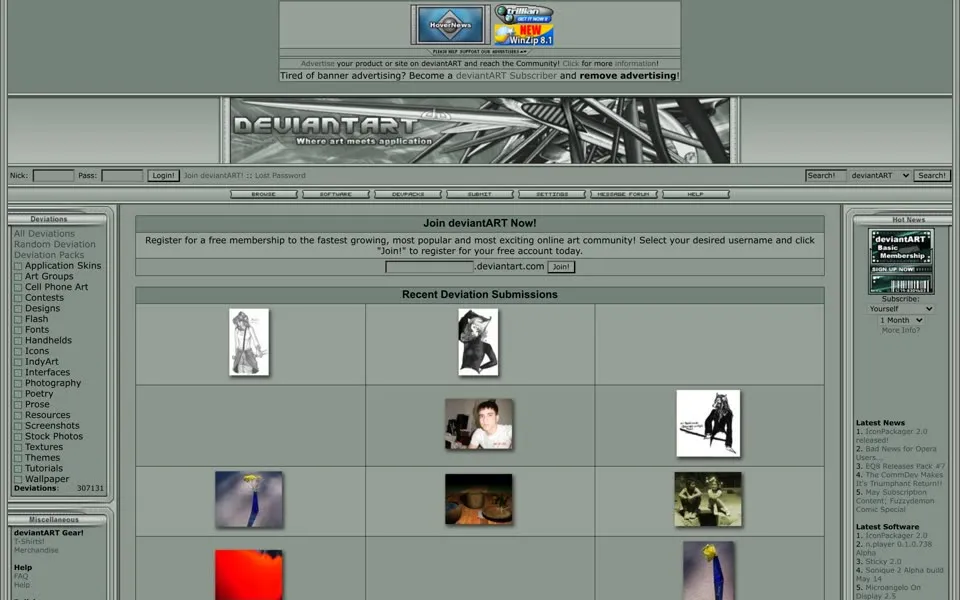Open the FAQ link under Help
Image resolution: width=960 pixels, height=600 pixels.
pos(21,576)
